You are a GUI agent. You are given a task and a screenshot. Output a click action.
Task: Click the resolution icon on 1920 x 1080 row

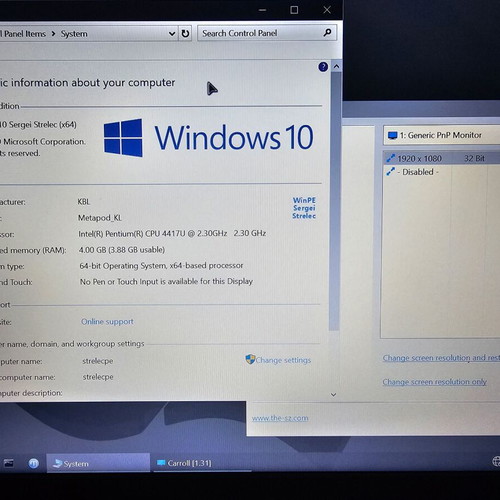point(390,158)
